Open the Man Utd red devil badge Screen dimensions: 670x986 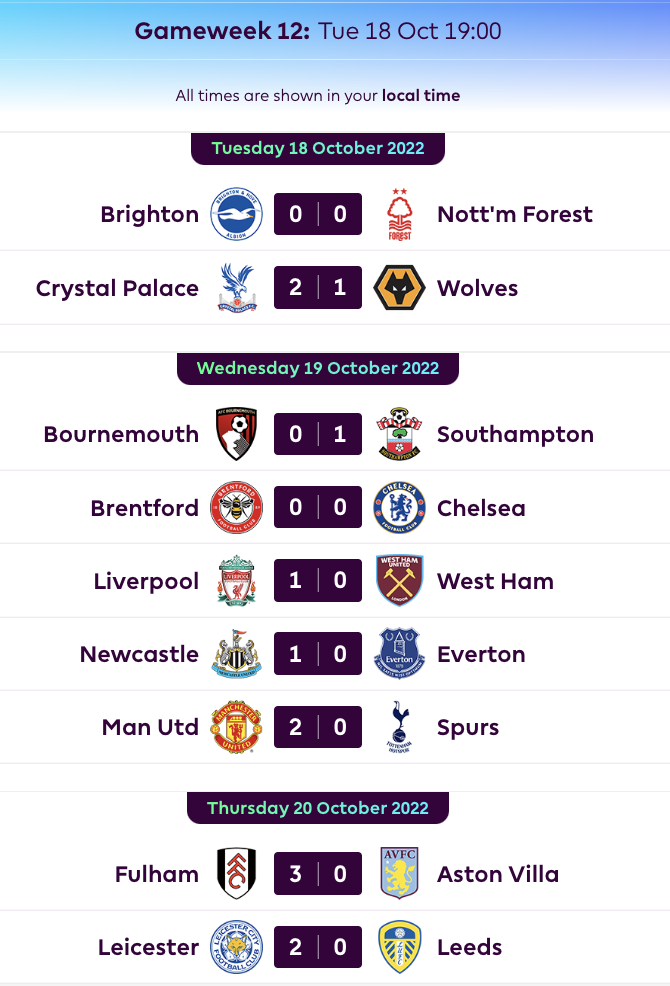pyautogui.click(x=236, y=727)
